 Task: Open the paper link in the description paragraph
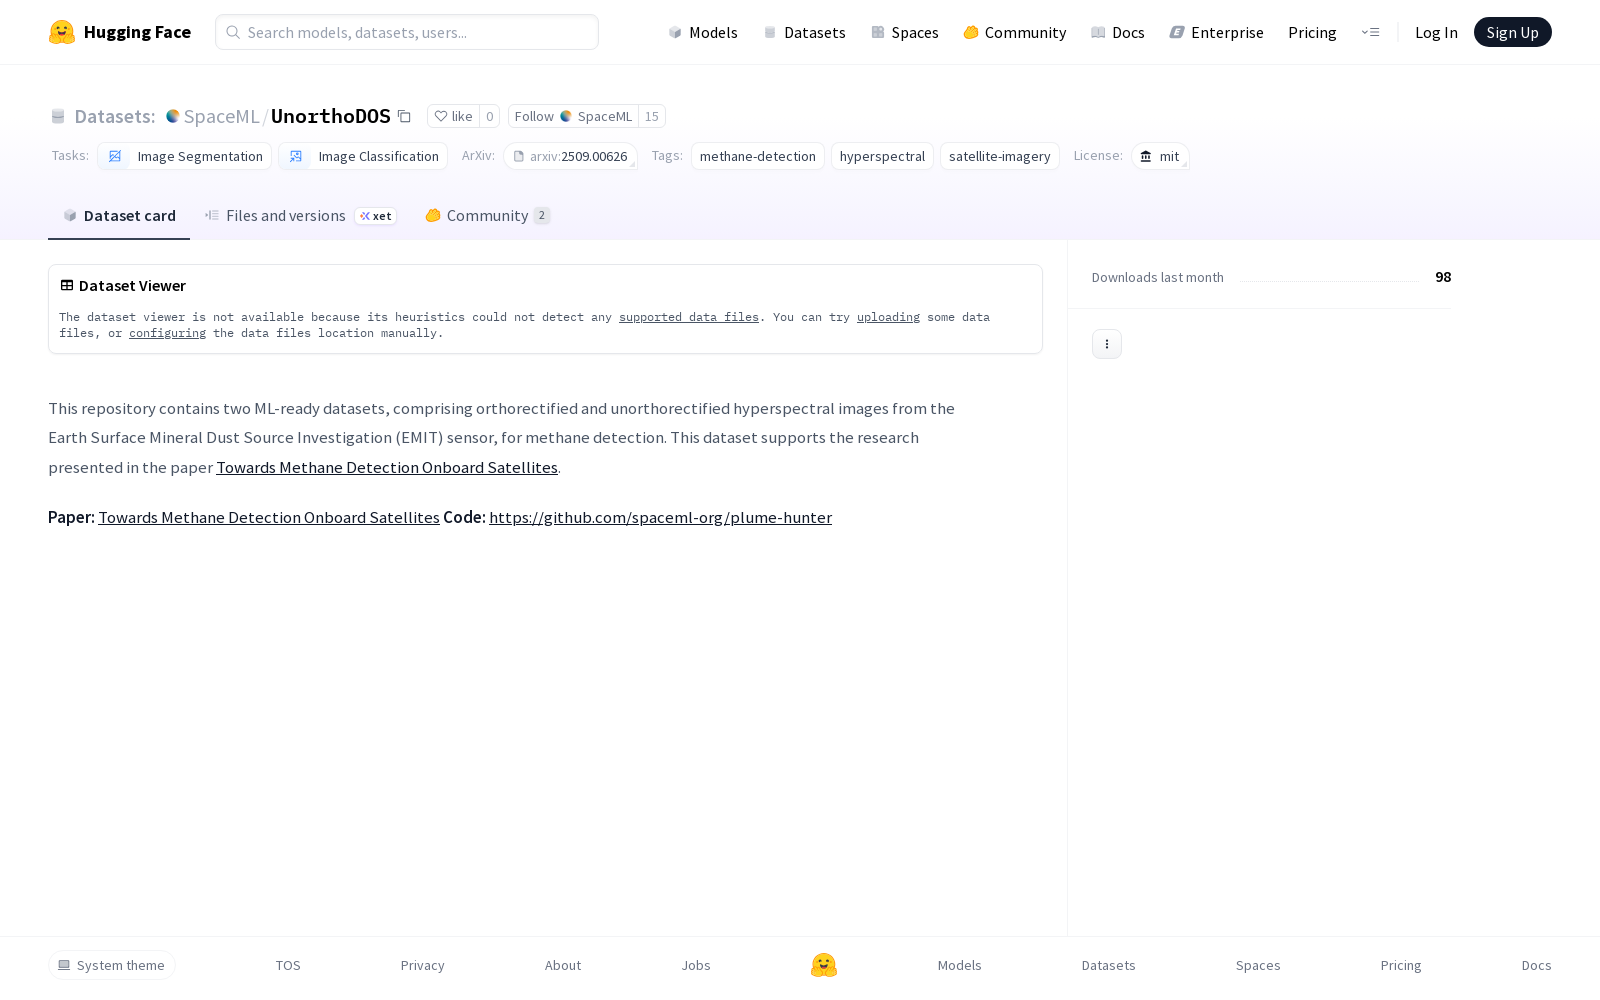387,467
